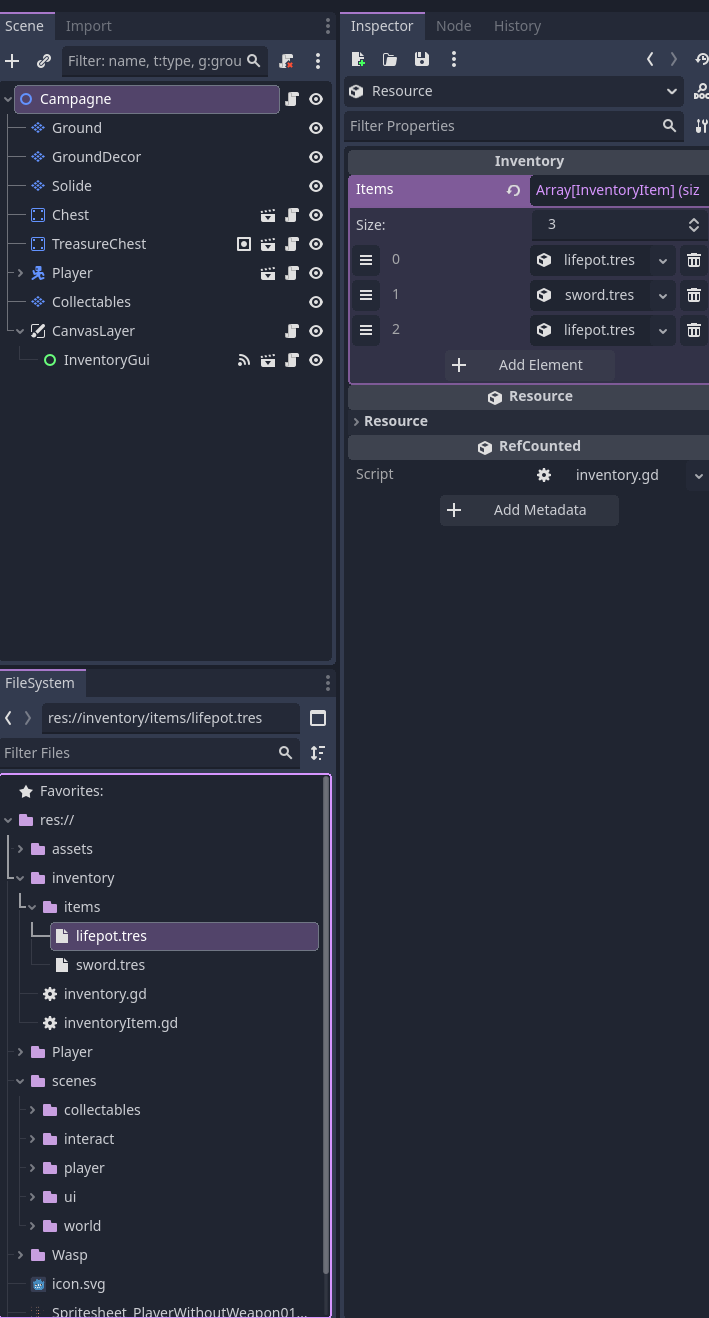Toggle the FileSystem split mode icon
709x1318 pixels.
(318, 718)
